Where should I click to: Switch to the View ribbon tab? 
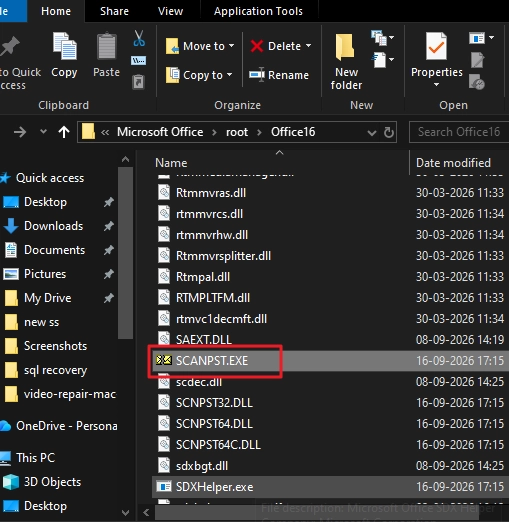pyautogui.click(x=170, y=11)
